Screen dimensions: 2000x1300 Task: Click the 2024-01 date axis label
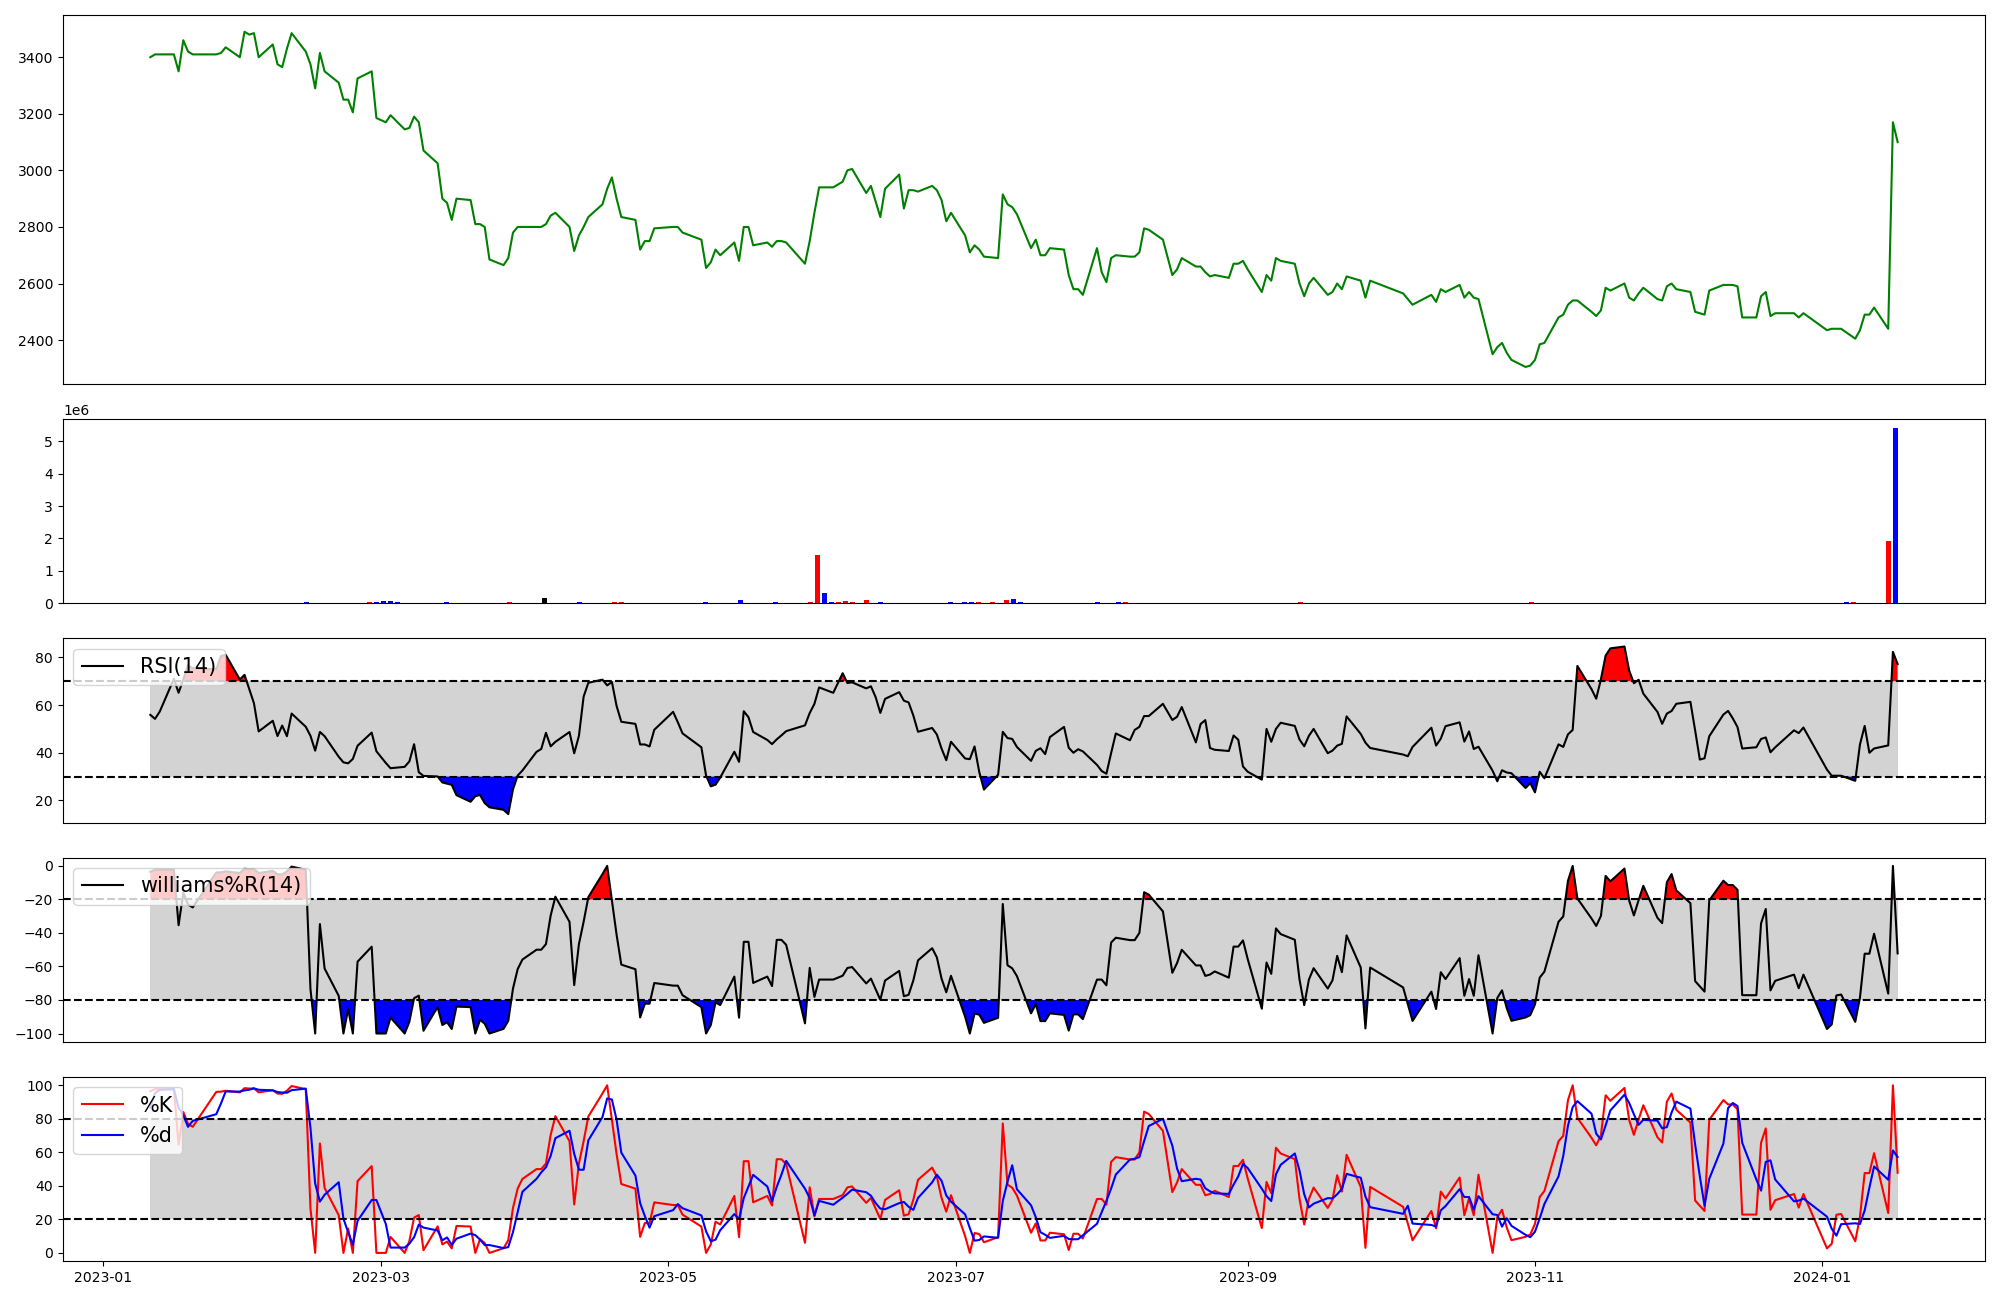1823,1277
